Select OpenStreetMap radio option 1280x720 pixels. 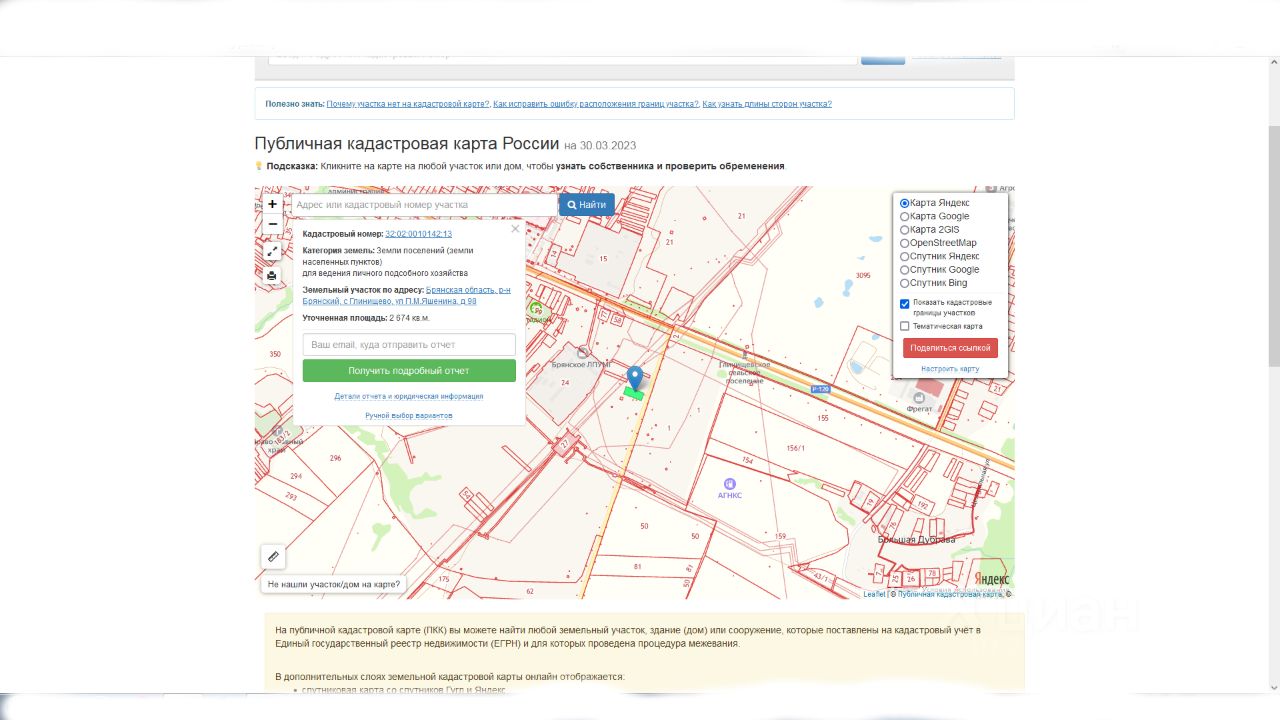click(x=905, y=243)
